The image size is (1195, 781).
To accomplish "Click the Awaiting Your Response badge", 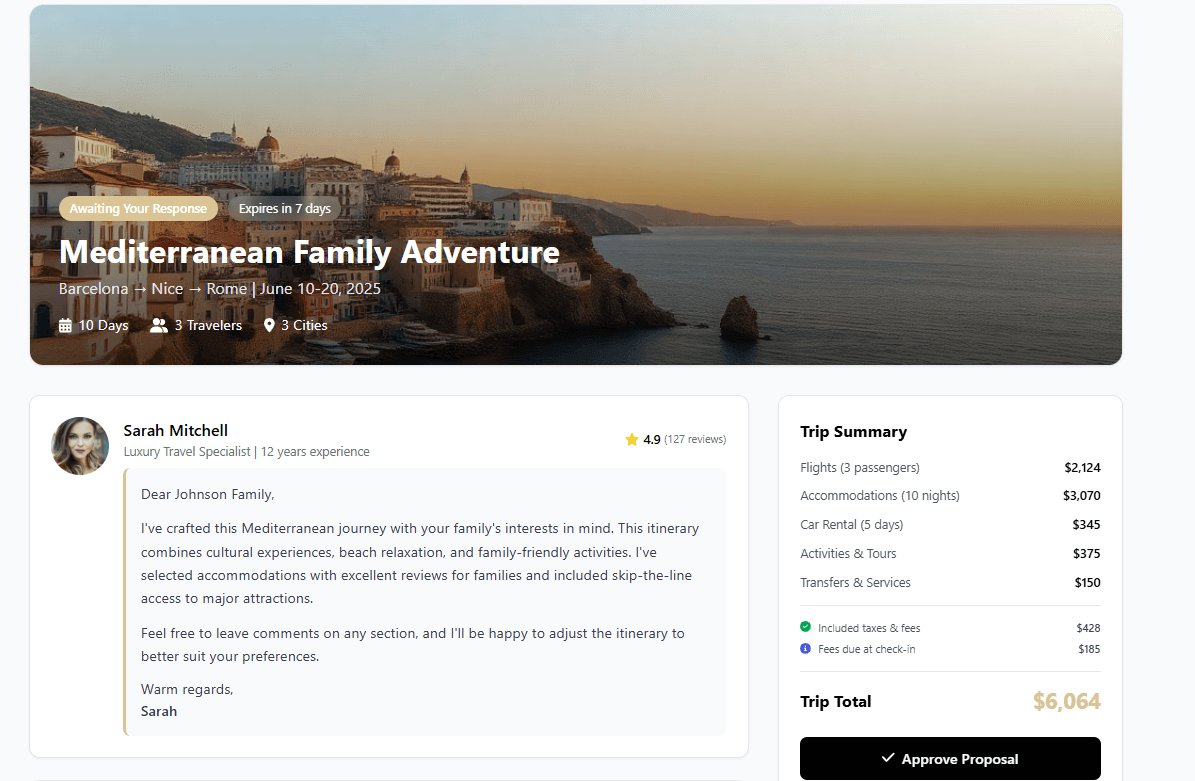I will (138, 209).
